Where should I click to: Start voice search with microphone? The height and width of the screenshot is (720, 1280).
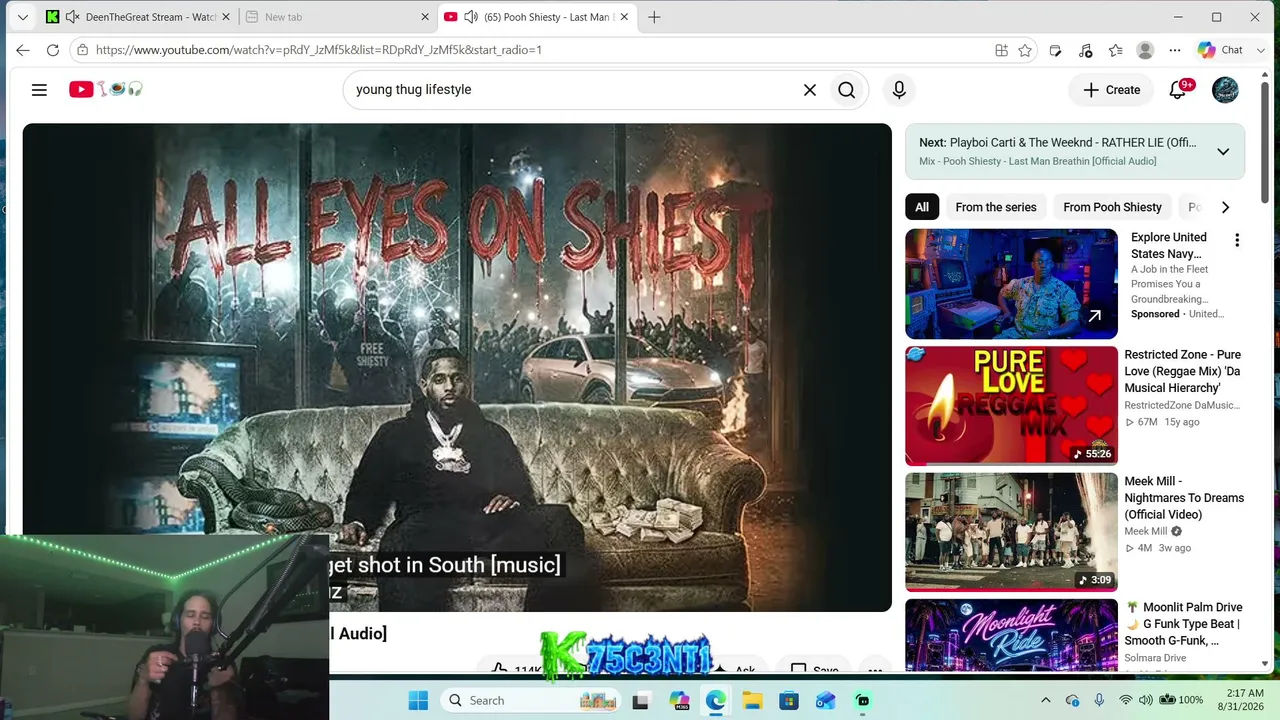coord(899,90)
